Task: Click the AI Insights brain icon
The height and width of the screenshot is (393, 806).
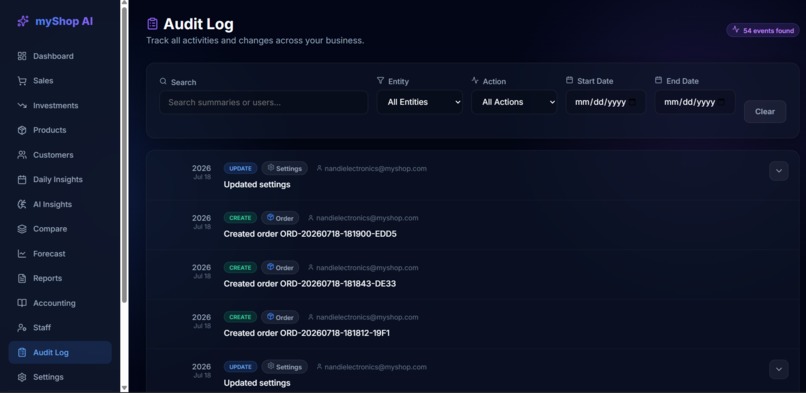Action: coord(22,204)
